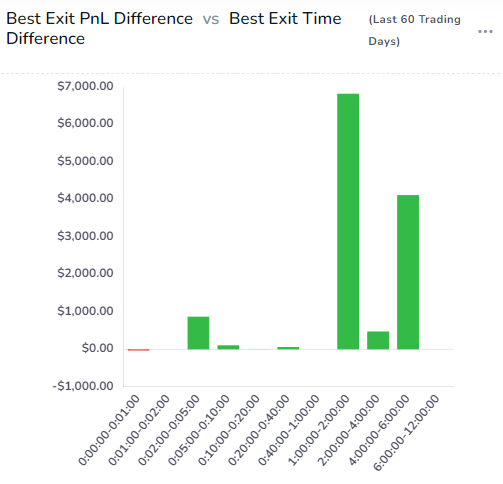Select the 4:00:00-6:00:00 green bar
Viewport: 503px width, 484px height.
(x=408, y=272)
